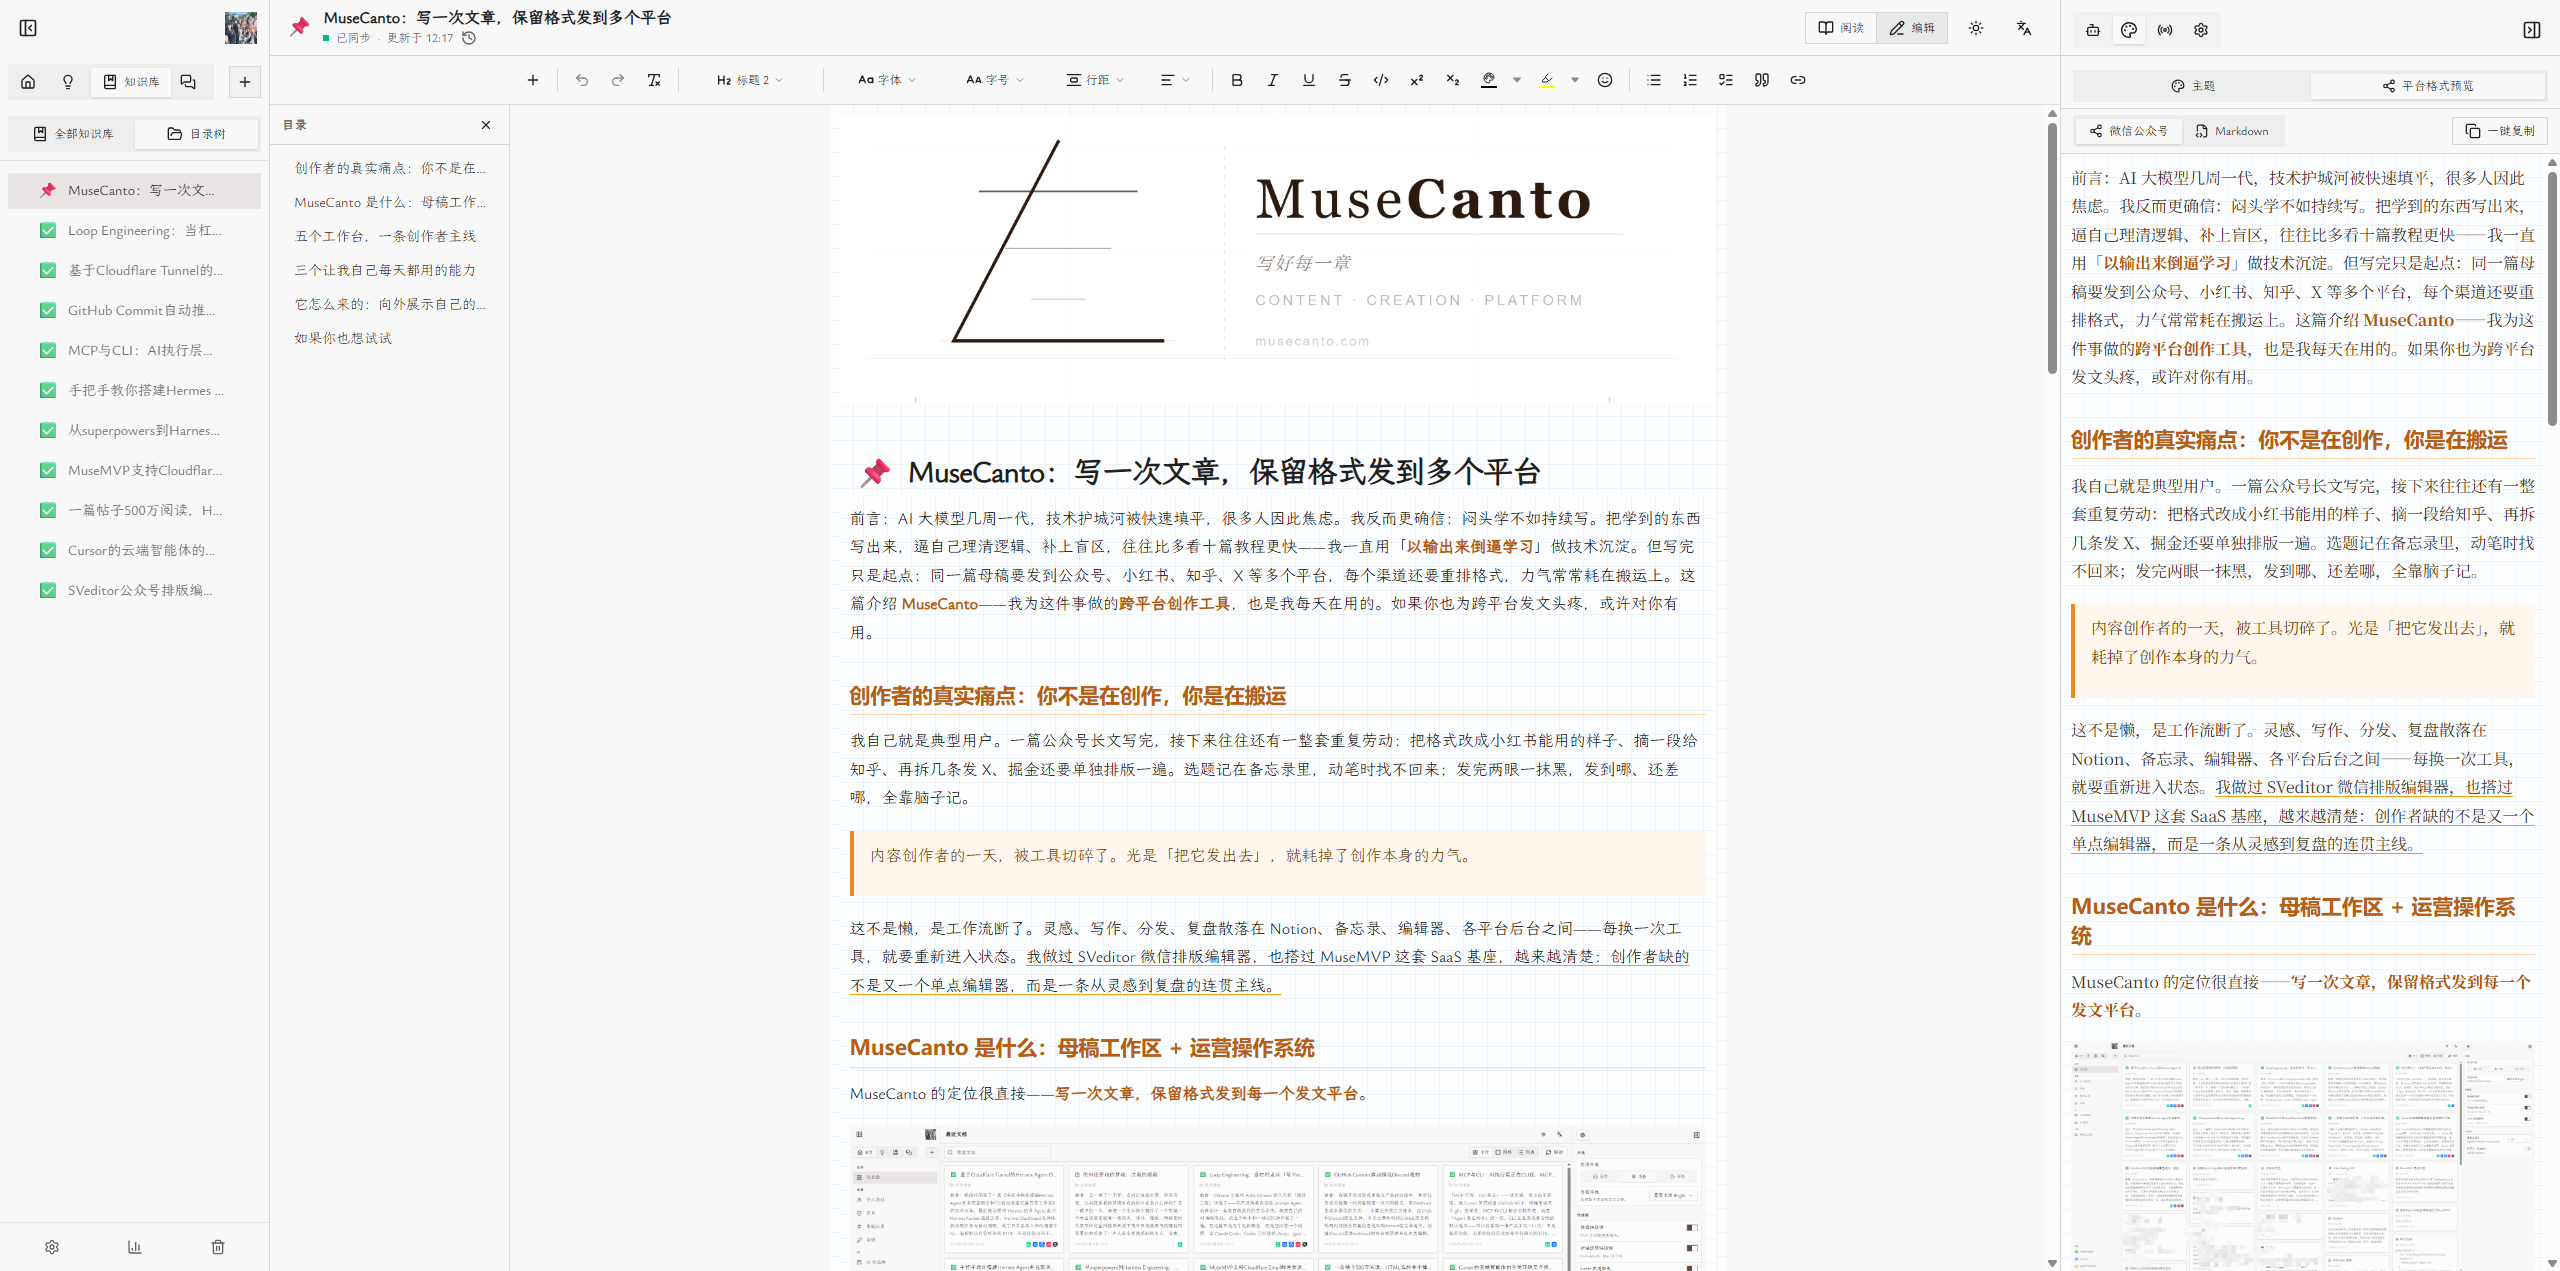Insert a bulleted list
Viewport: 2560px width, 1271px height.
click(x=1654, y=80)
